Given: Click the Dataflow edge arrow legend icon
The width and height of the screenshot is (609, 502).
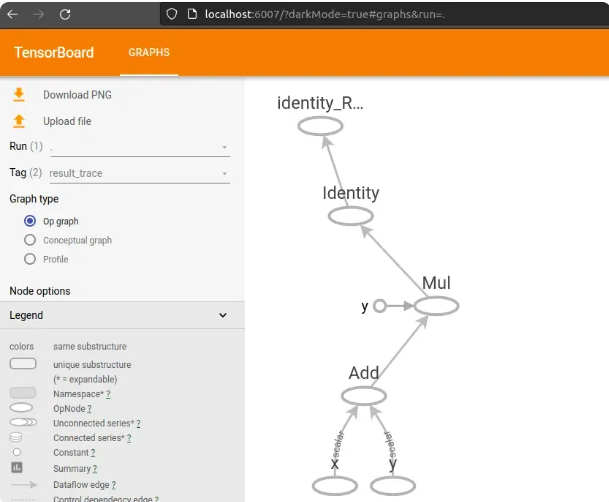Looking at the screenshot, I should [x=24, y=485].
